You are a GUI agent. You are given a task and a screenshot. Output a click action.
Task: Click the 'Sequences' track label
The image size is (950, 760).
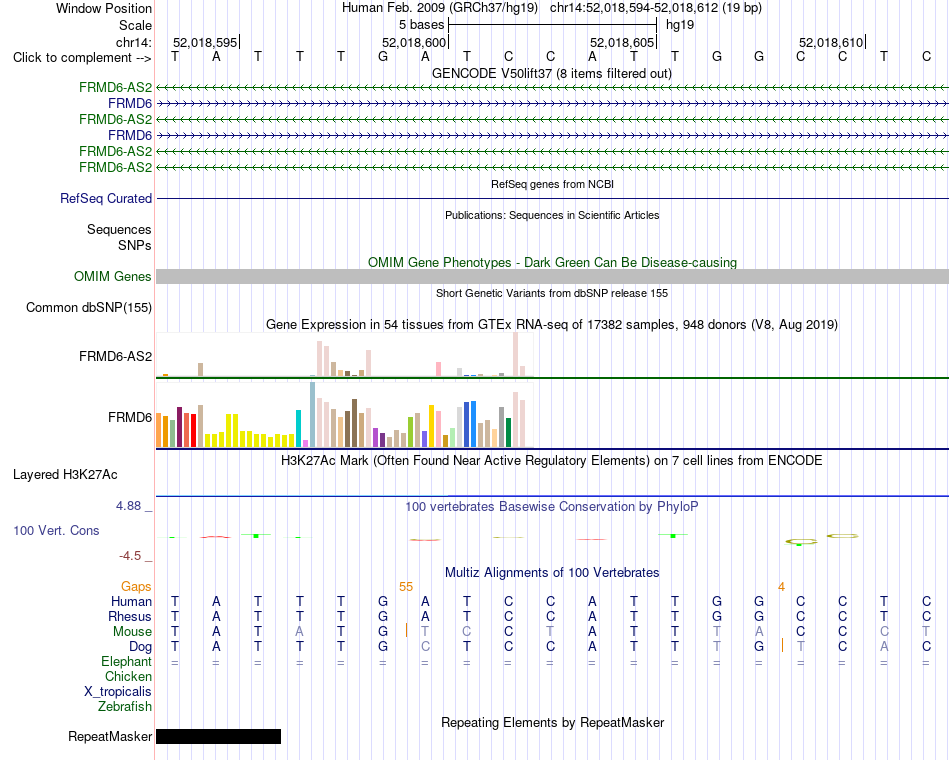pyautogui.click(x=119, y=229)
